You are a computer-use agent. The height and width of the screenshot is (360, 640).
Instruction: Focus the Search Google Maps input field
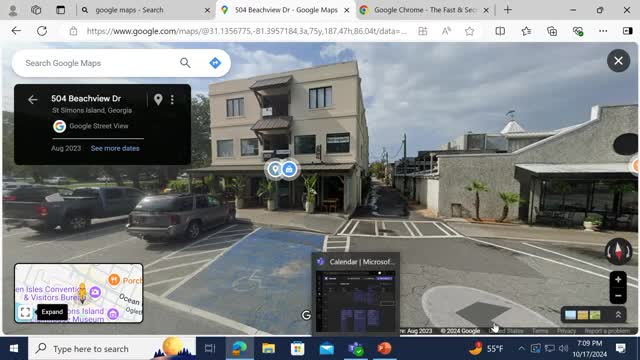tap(98, 63)
